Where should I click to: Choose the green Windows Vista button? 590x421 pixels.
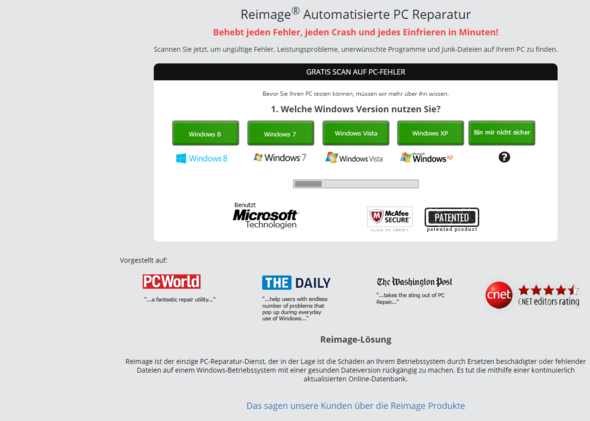[x=356, y=133]
